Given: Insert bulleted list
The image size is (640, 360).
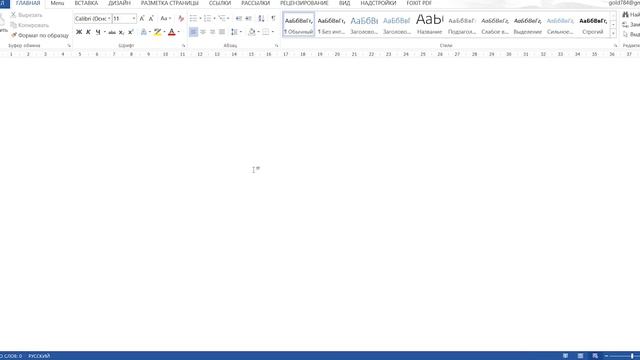Looking at the screenshot, I should click(x=193, y=18).
